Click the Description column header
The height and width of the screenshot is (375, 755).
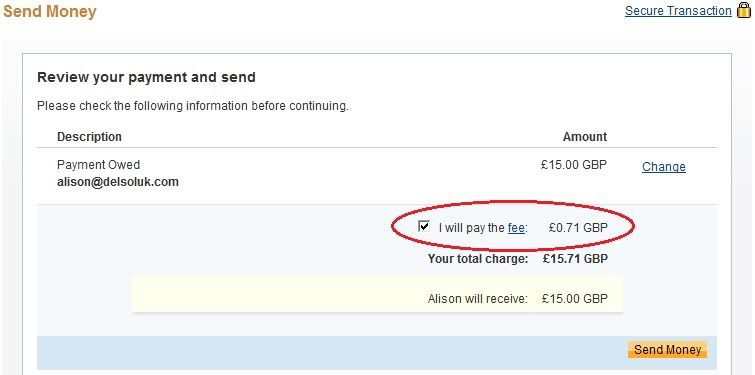89,137
